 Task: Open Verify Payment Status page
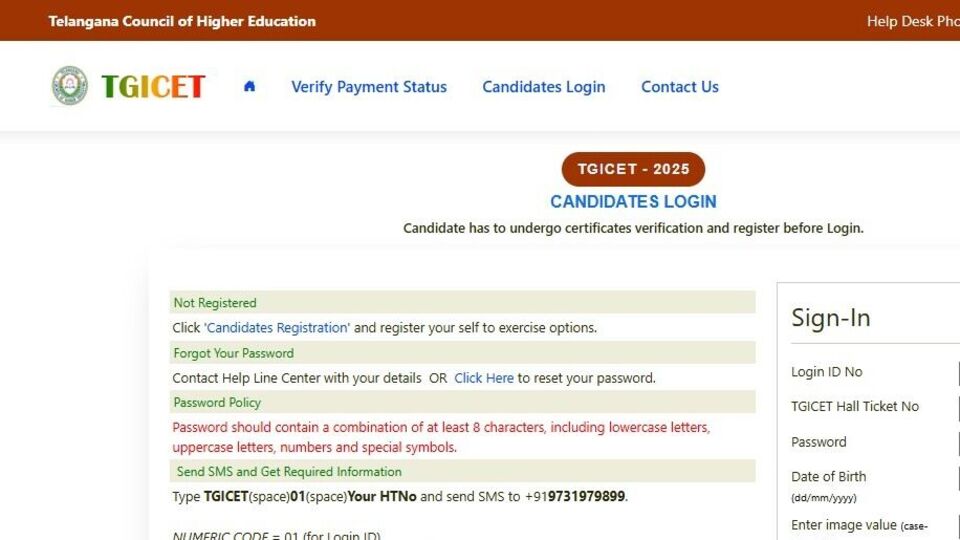pyautogui.click(x=369, y=87)
